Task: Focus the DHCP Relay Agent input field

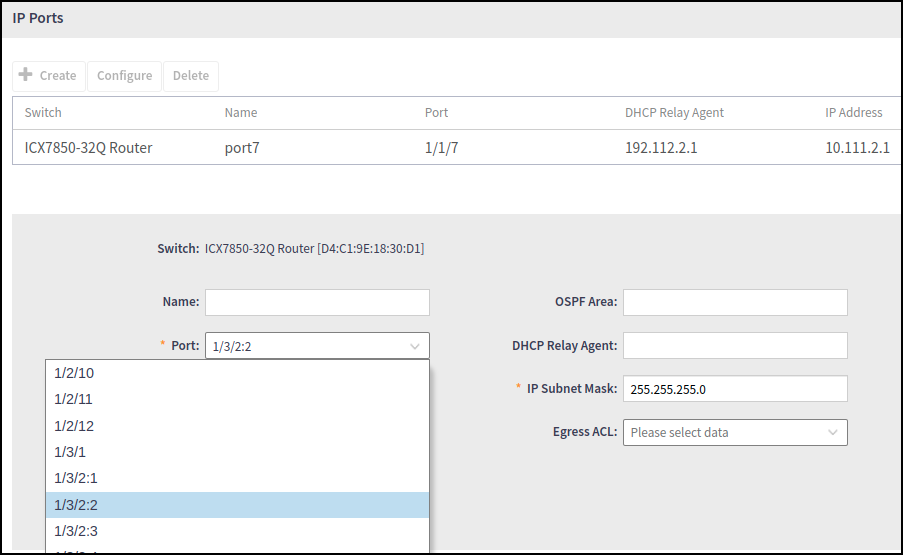Action: point(735,345)
